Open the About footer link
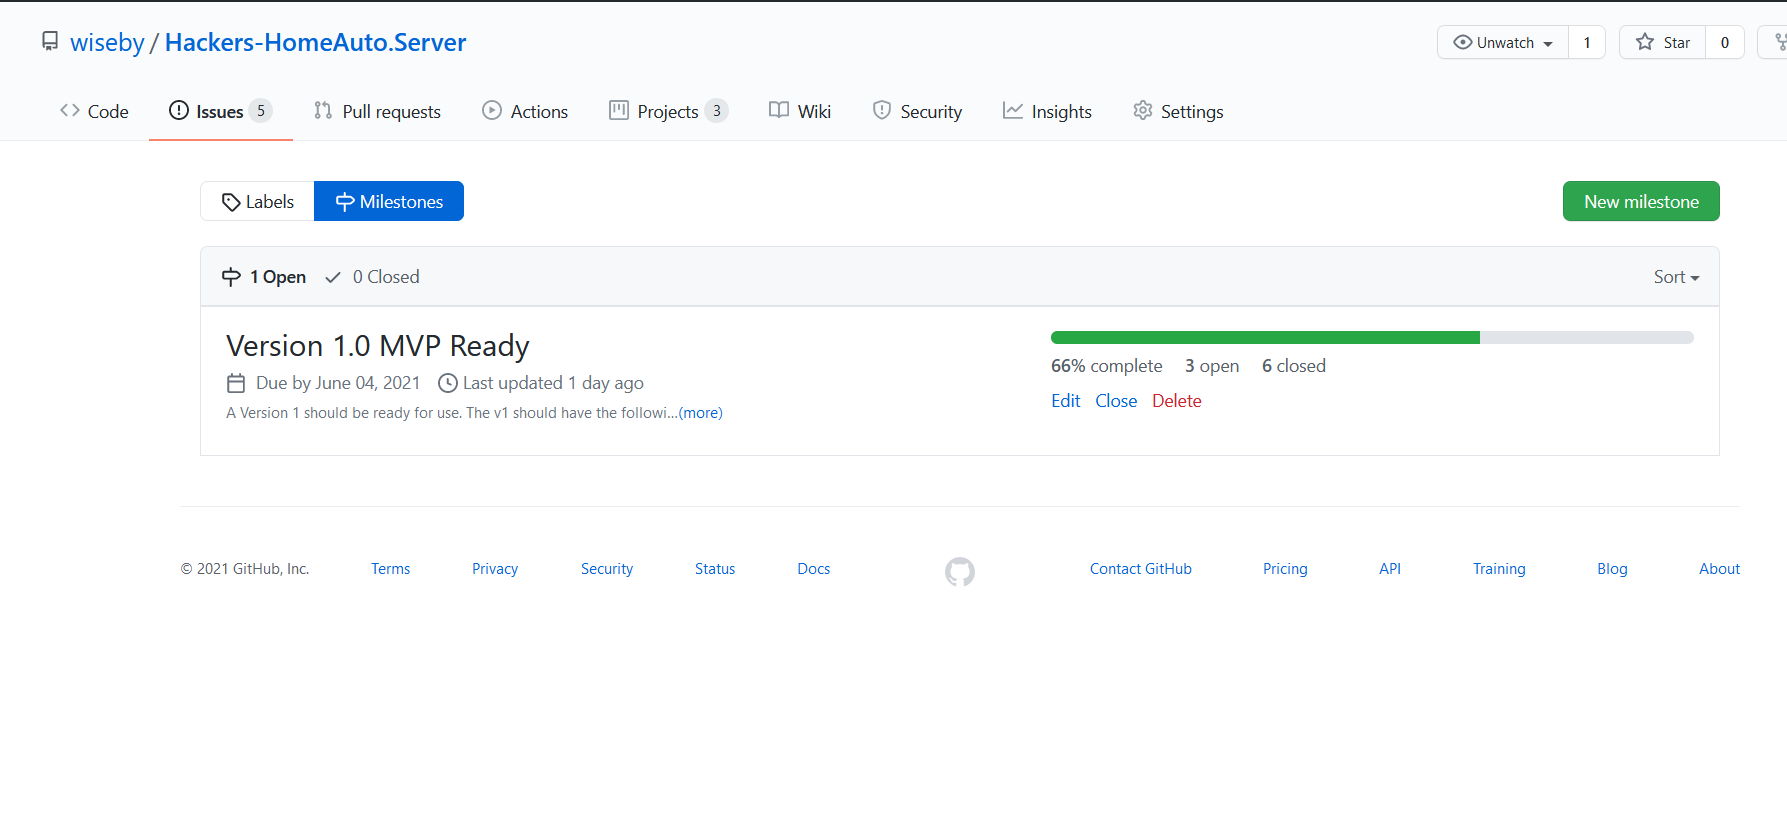This screenshot has height=815, width=1787. [x=1719, y=568]
